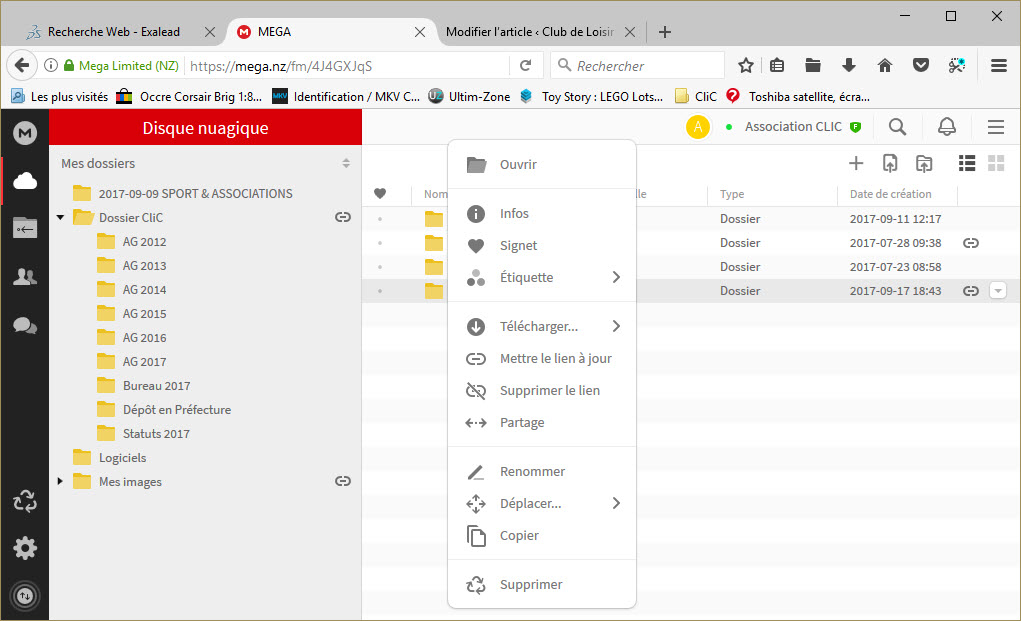Switch to Recherche Web - Exalead tab
The height and width of the screenshot is (621, 1021).
113,32
